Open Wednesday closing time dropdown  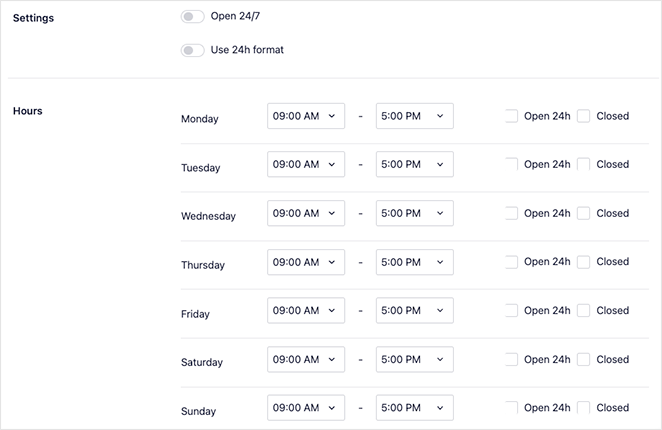point(415,213)
